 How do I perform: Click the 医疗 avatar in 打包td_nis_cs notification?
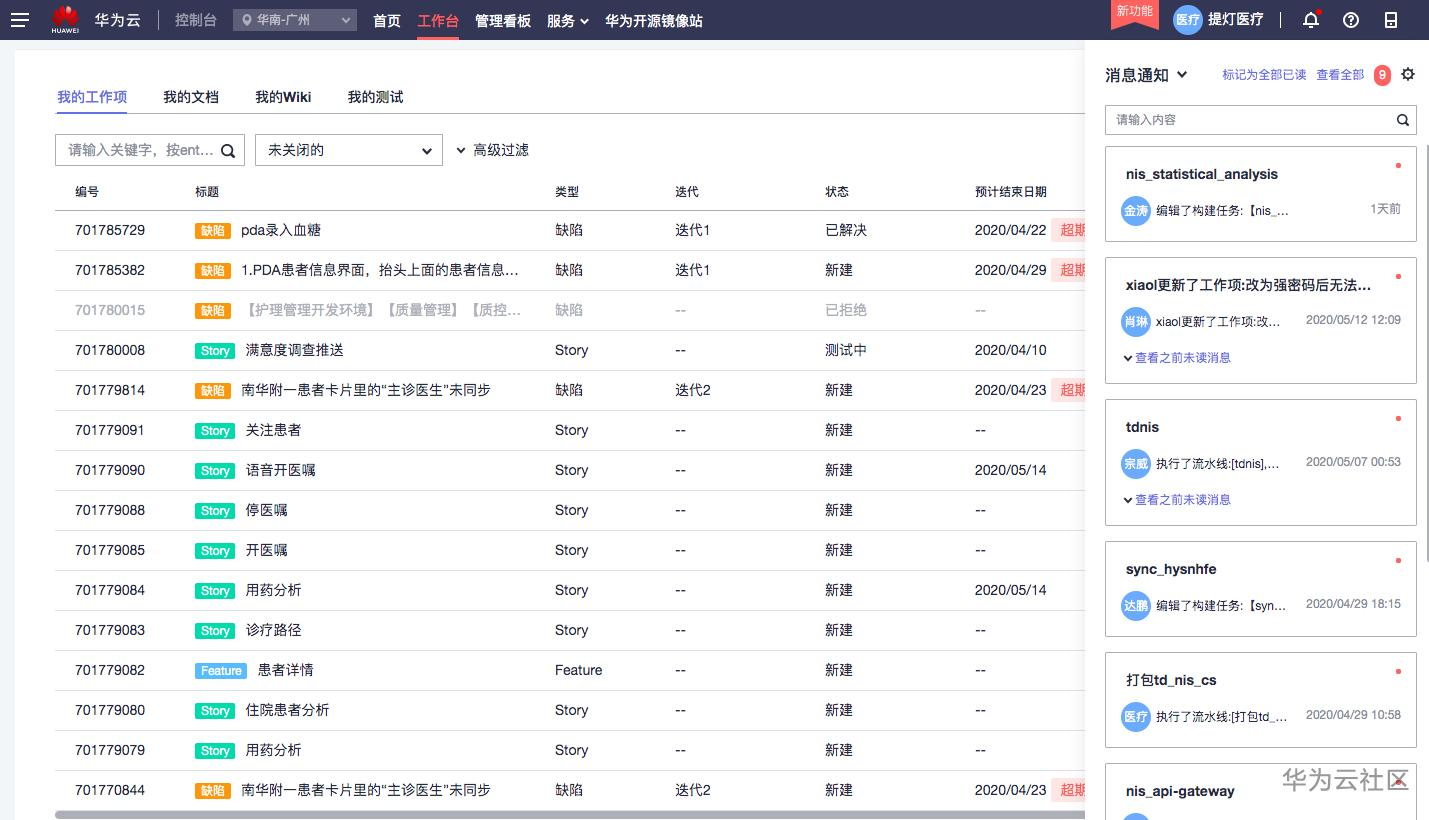[x=1136, y=716]
